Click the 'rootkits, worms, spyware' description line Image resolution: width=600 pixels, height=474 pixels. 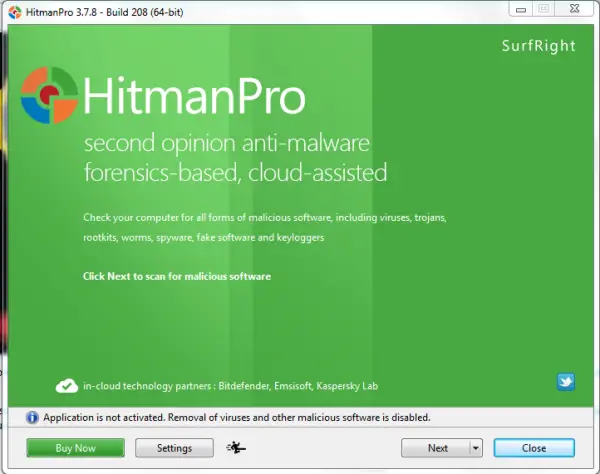[204, 238]
